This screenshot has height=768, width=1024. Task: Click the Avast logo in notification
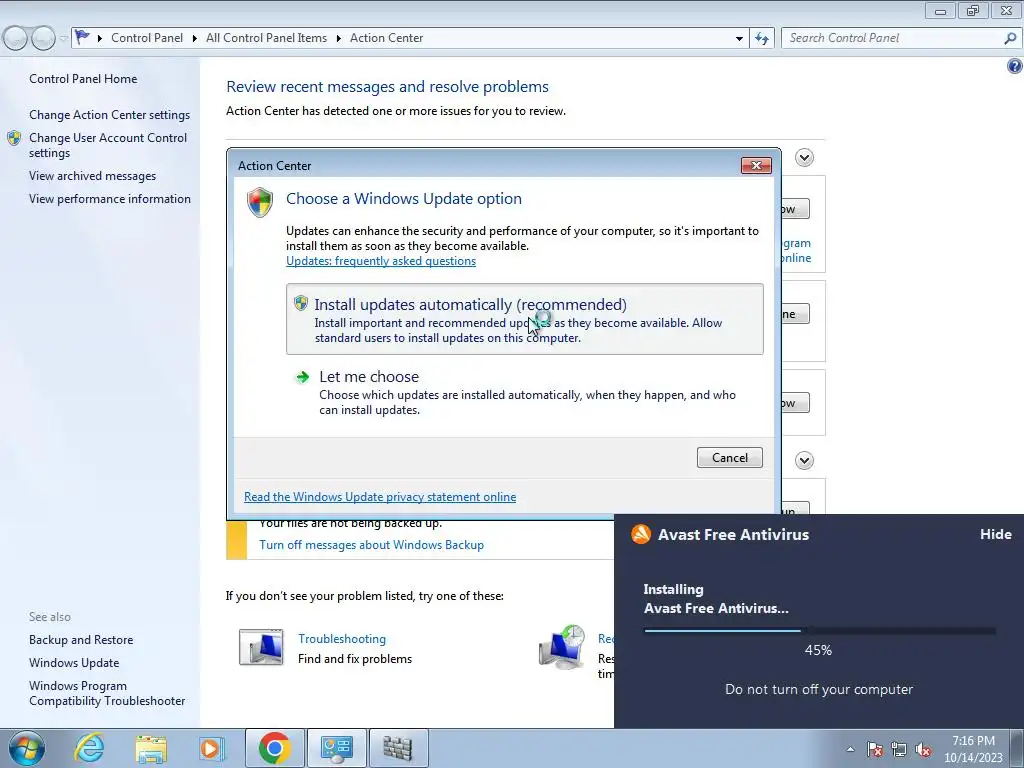click(641, 534)
